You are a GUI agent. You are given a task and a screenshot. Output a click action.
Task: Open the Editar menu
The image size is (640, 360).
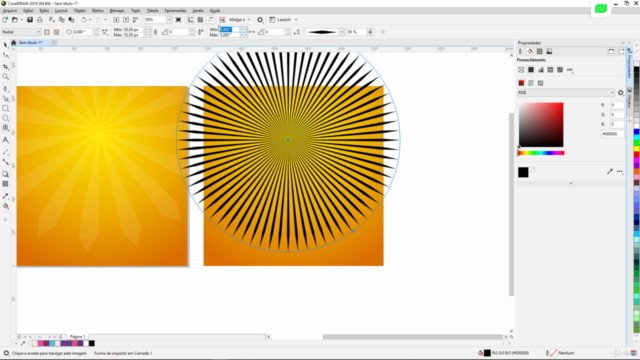(x=28, y=11)
